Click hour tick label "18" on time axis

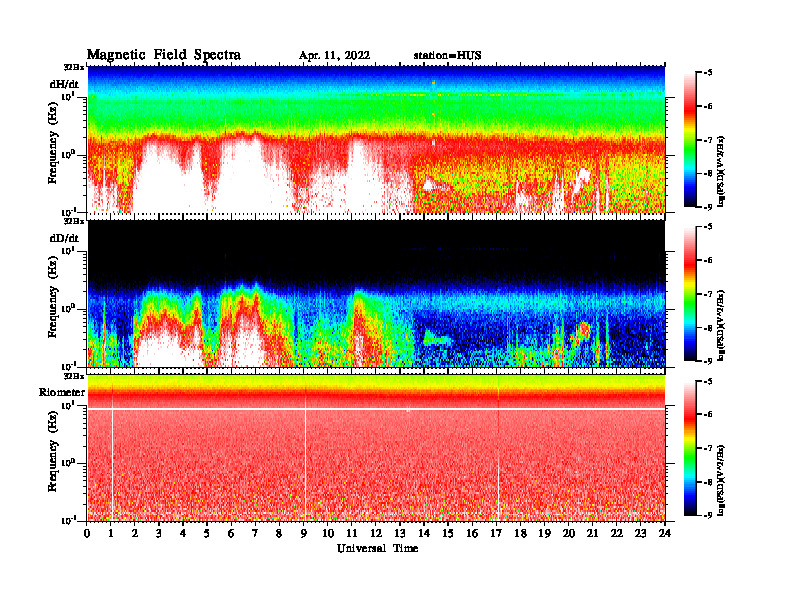click(520, 533)
